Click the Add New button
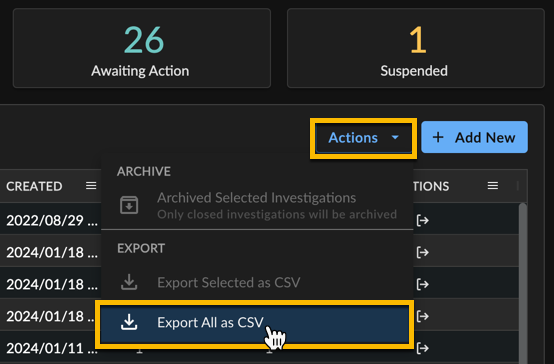Image resolution: width=554 pixels, height=364 pixels. coord(474,137)
